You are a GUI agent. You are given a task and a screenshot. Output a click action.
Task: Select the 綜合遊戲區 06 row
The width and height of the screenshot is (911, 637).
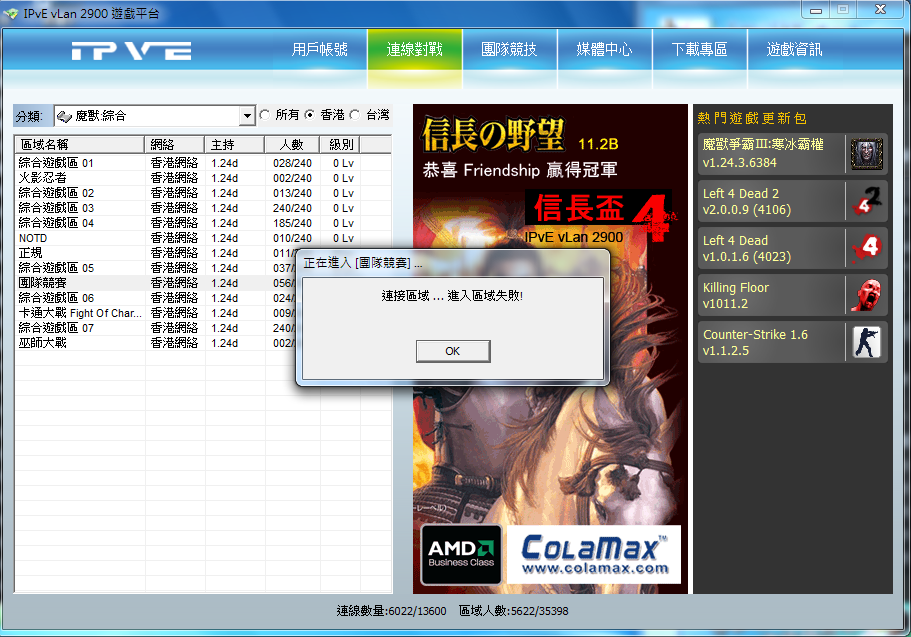pos(156,298)
